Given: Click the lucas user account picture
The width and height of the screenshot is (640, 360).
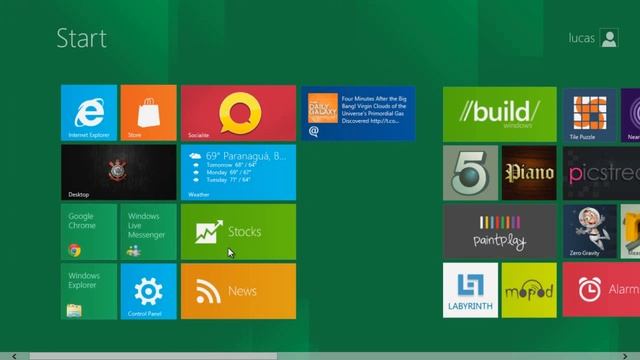Looking at the screenshot, I should click(x=609, y=38).
